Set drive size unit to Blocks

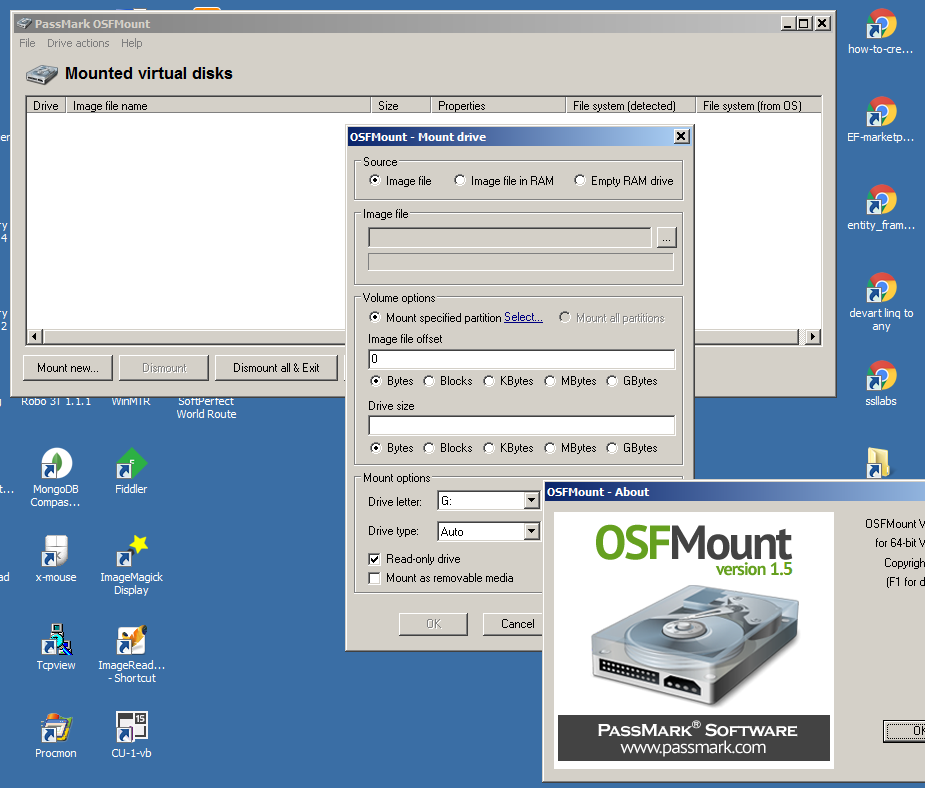coord(429,448)
